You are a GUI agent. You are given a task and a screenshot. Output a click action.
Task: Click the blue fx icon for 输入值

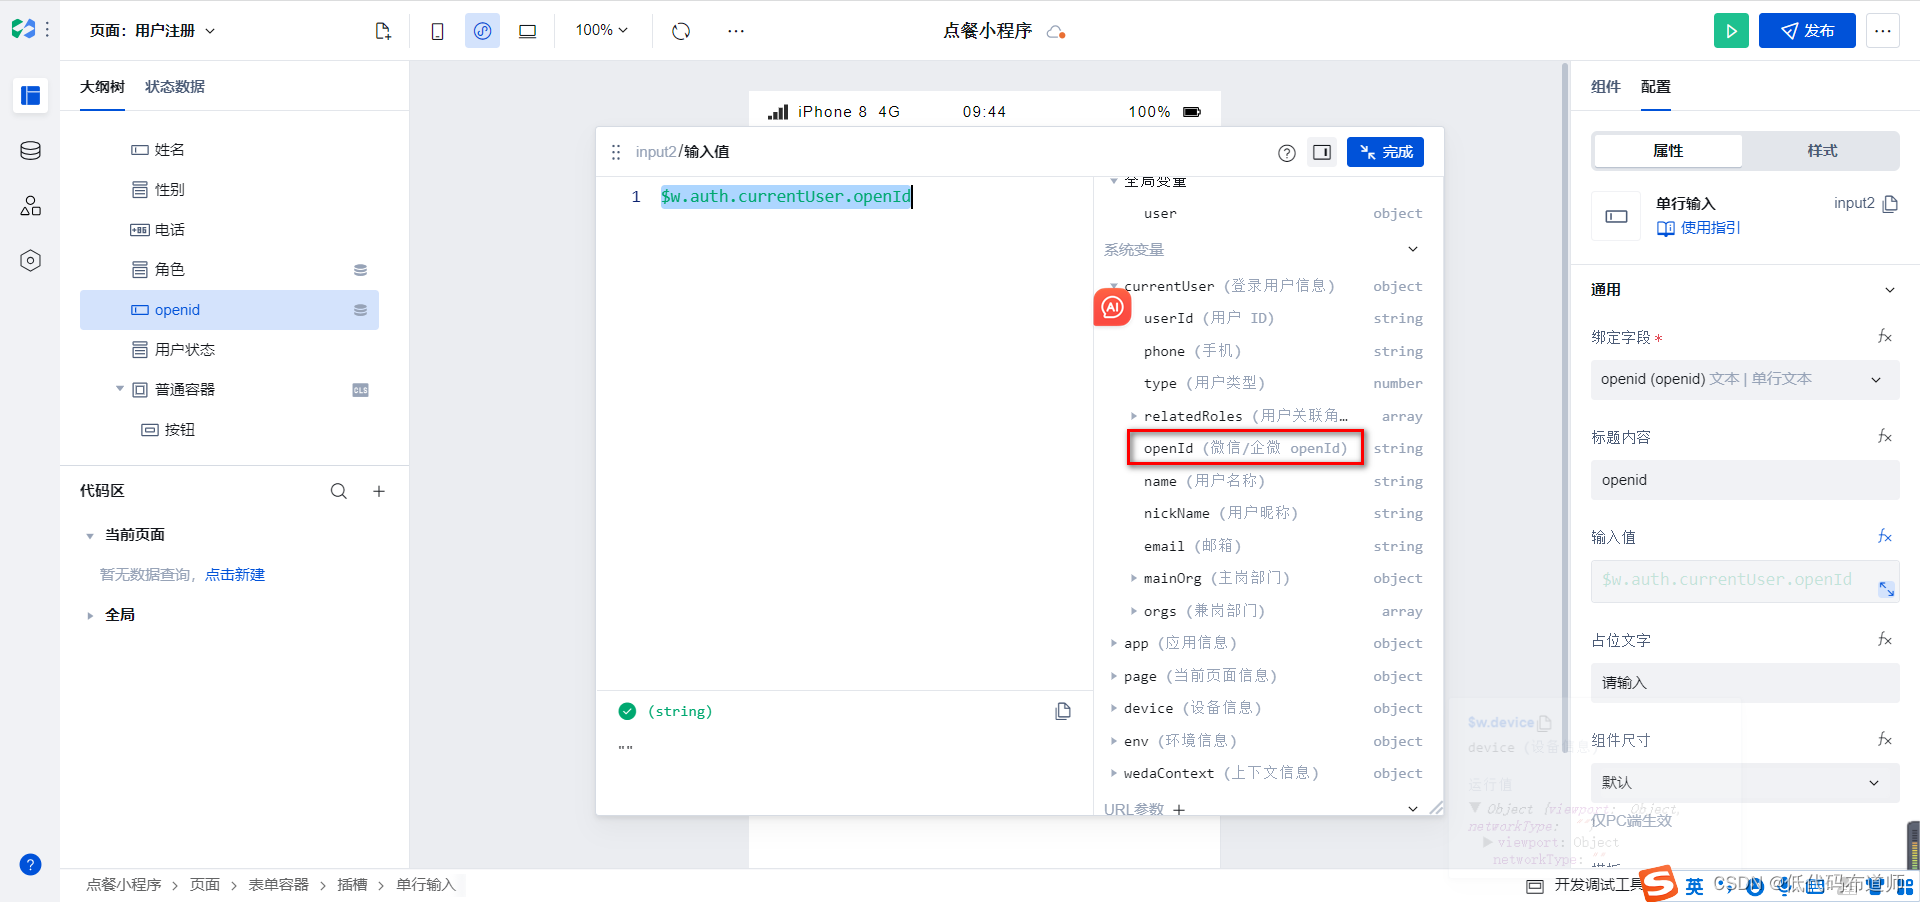tap(1885, 537)
